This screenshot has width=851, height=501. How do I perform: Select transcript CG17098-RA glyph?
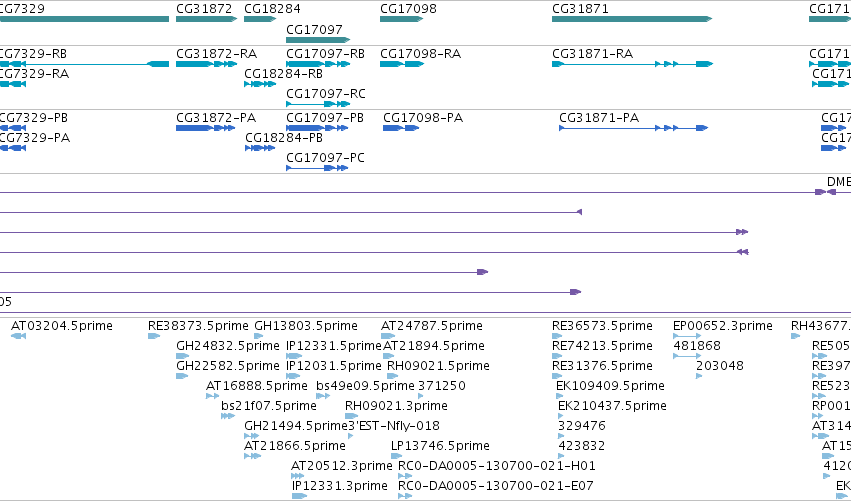tap(402, 64)
